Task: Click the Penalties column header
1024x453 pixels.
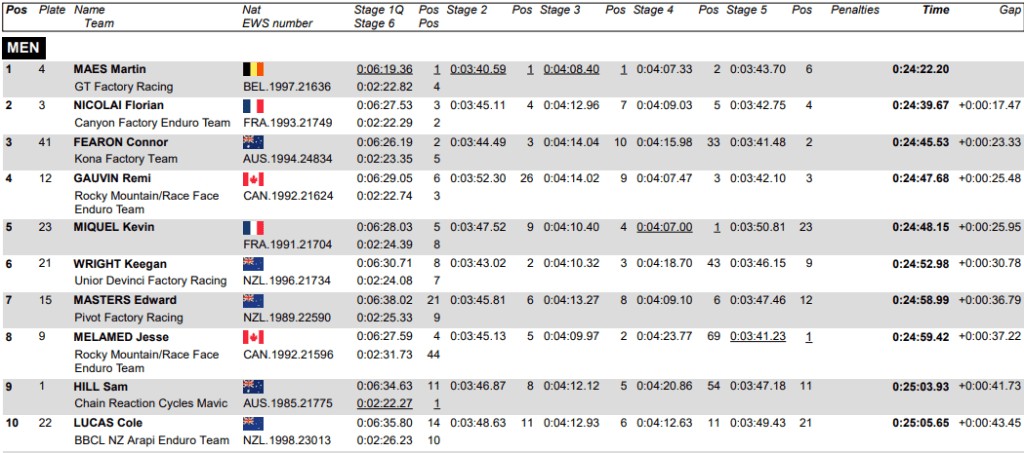Action: point(855,10)
